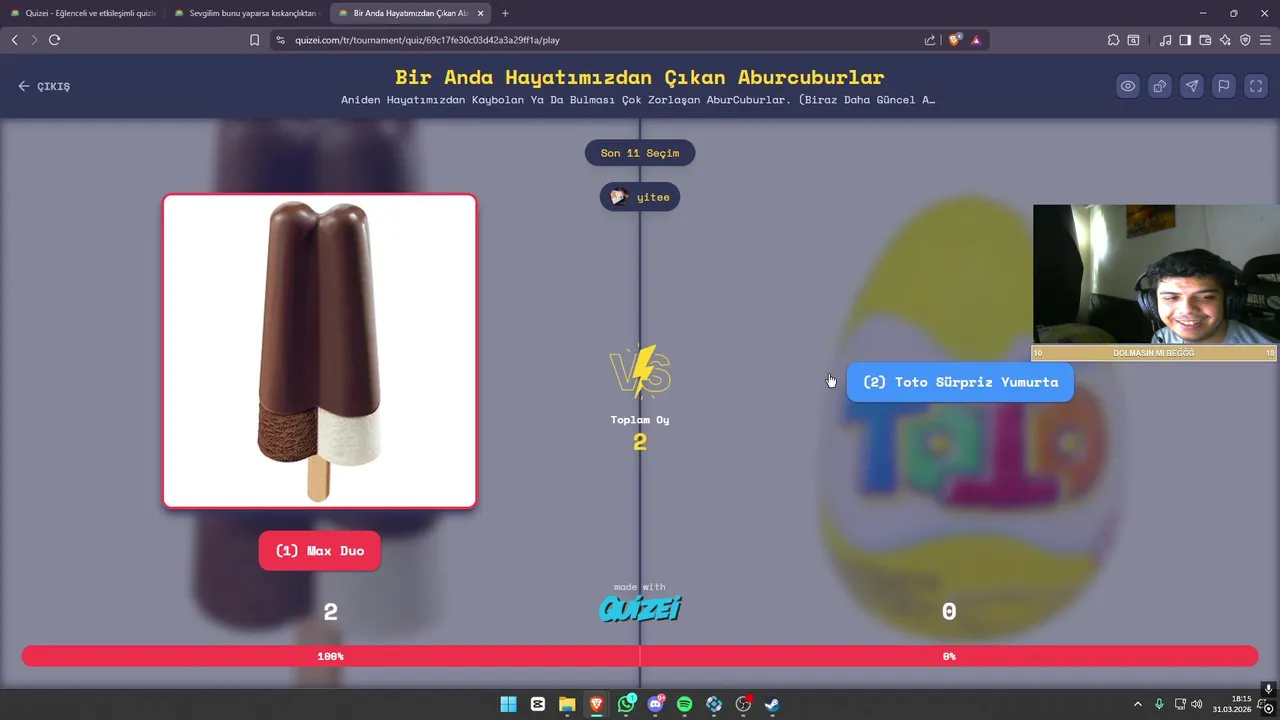Open the Windows Start button
This screenshot has height=720, width=1280.
click(x=508, y=704)
